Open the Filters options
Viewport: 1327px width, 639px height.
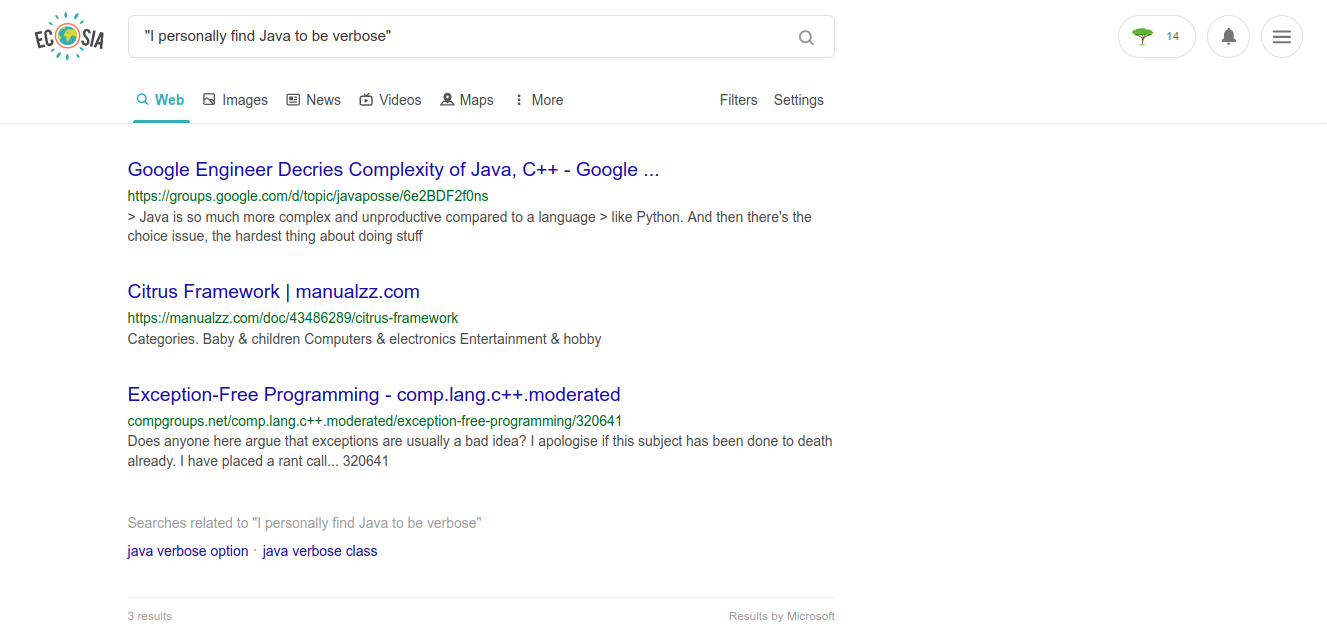click(x=738, y=100)
